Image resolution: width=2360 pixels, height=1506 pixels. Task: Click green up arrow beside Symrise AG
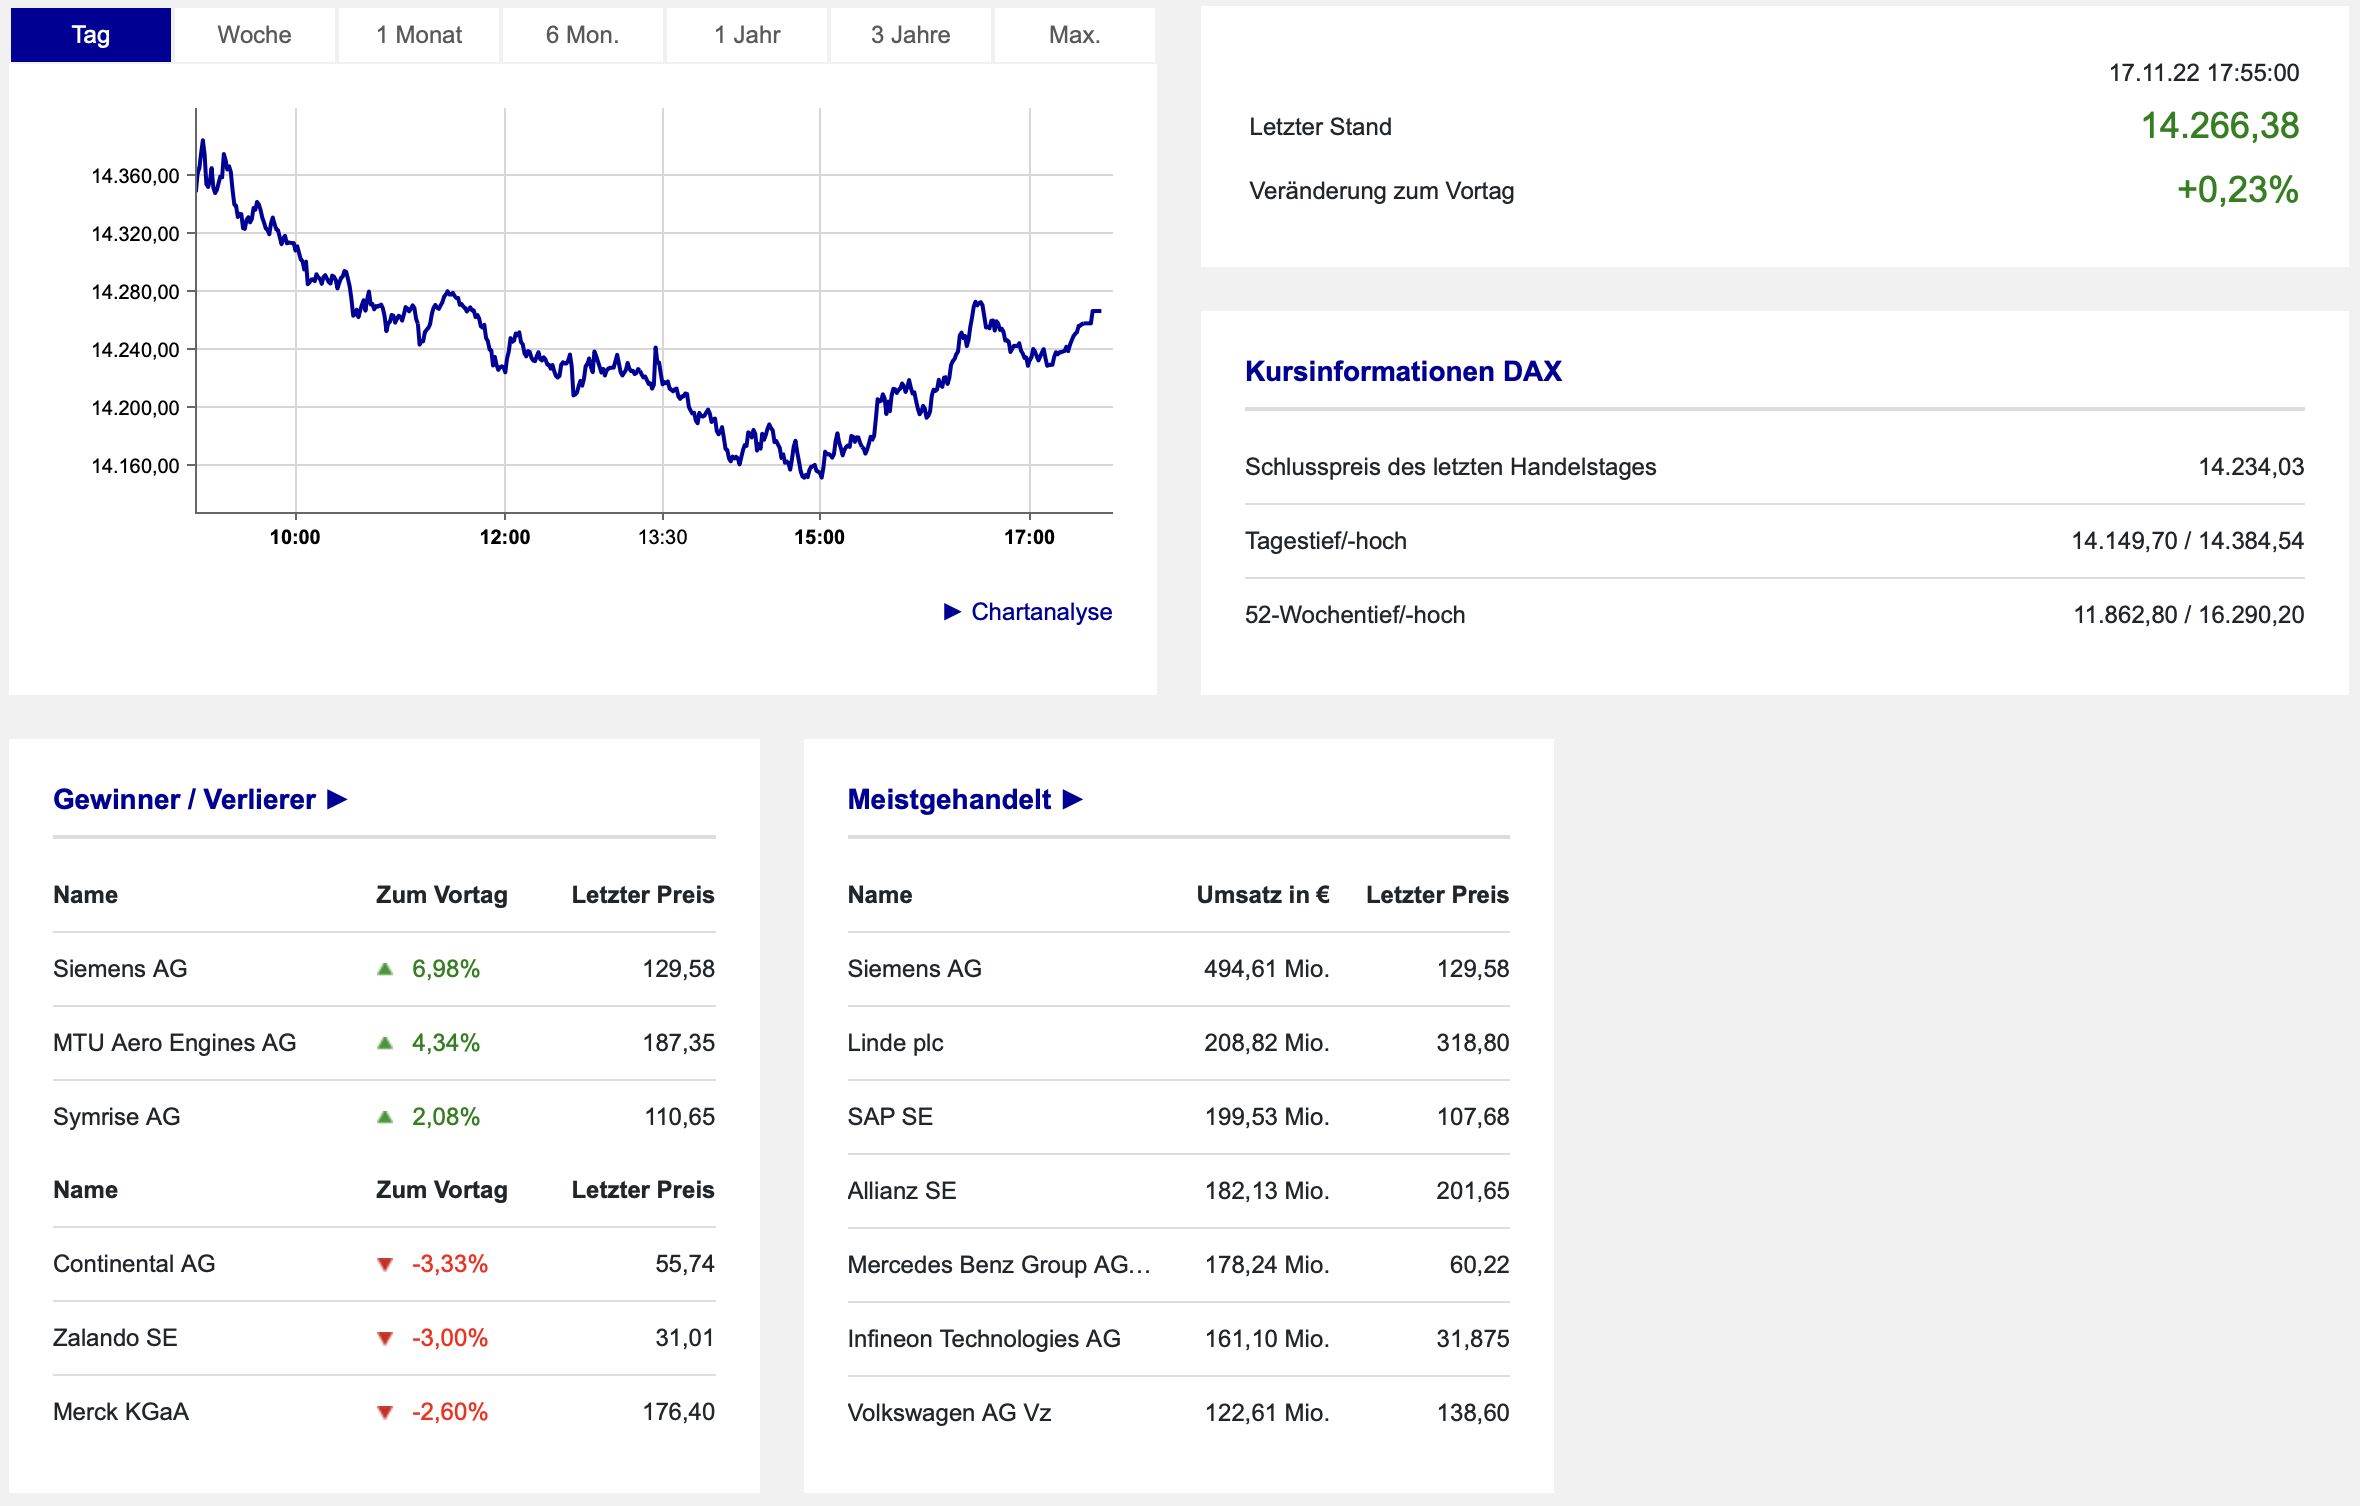tap(385, 1117)
